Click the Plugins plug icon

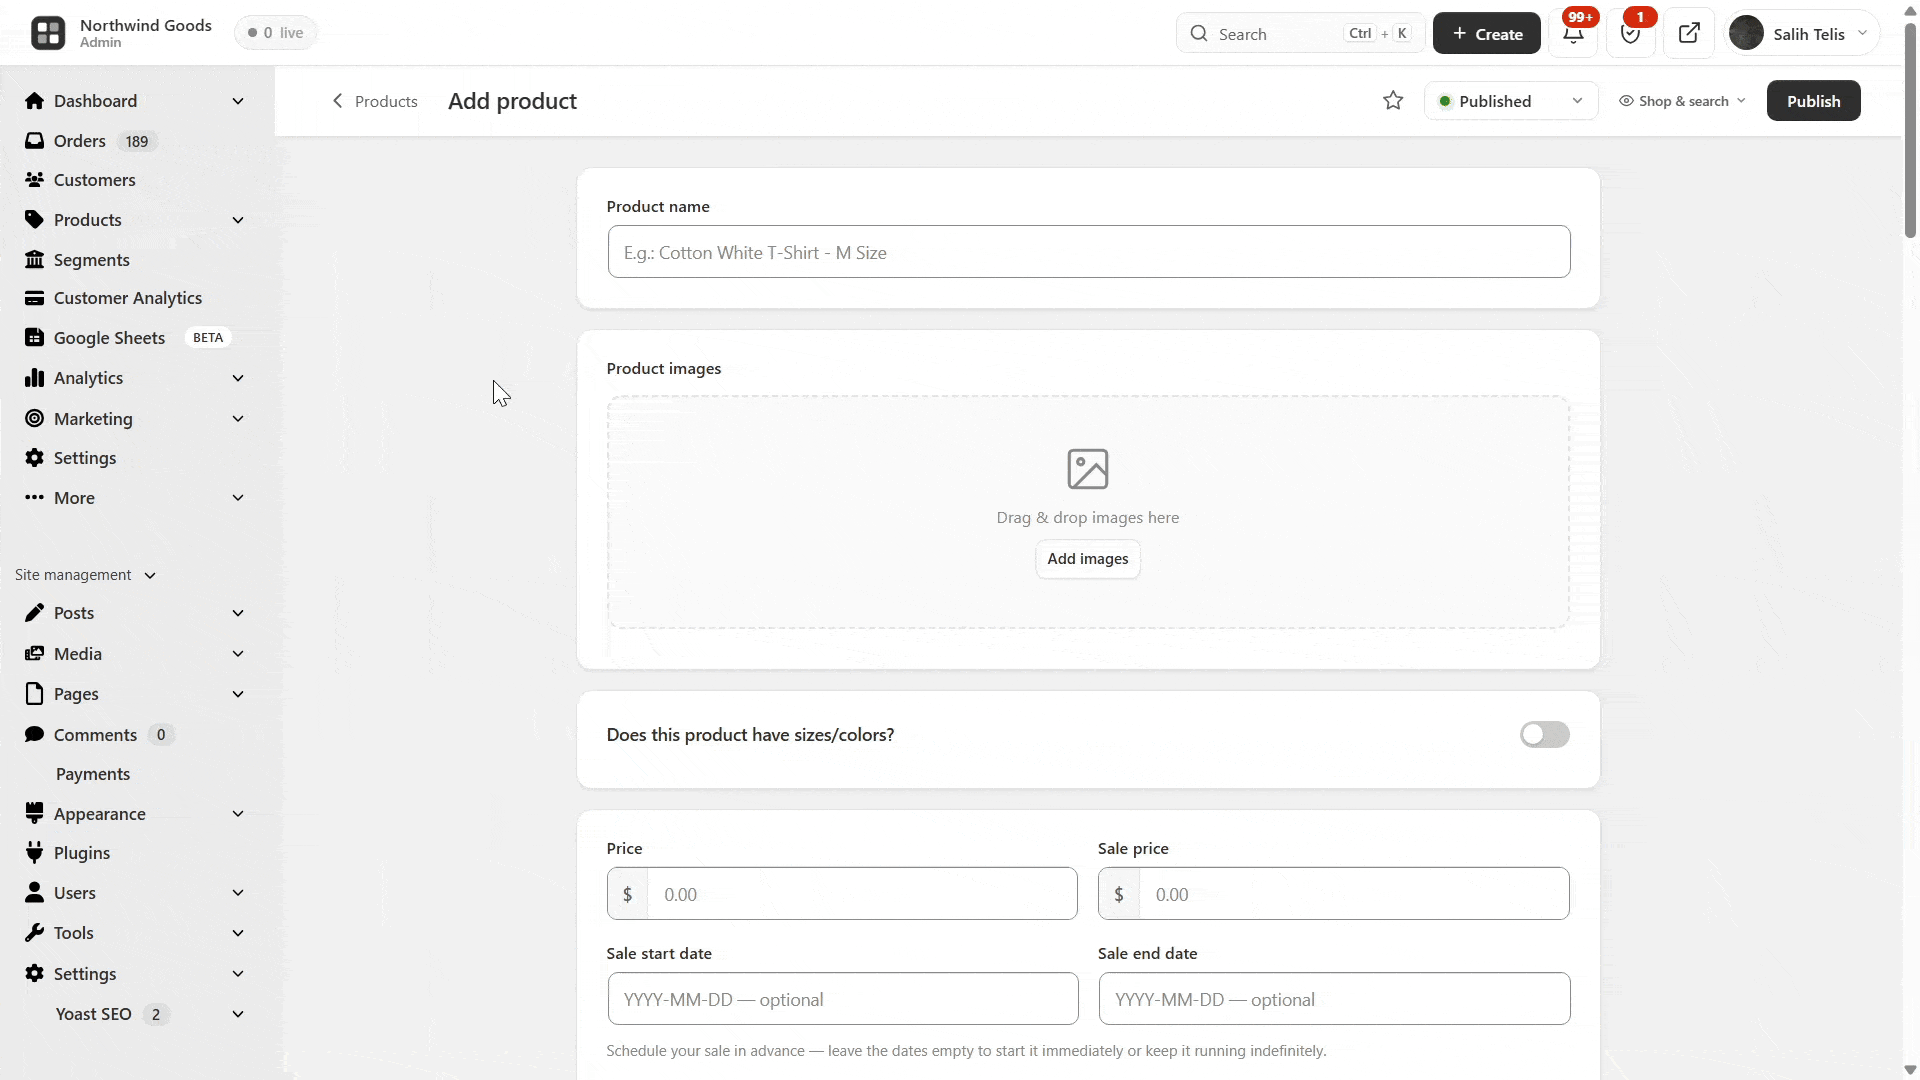click(x=34, y=853)
